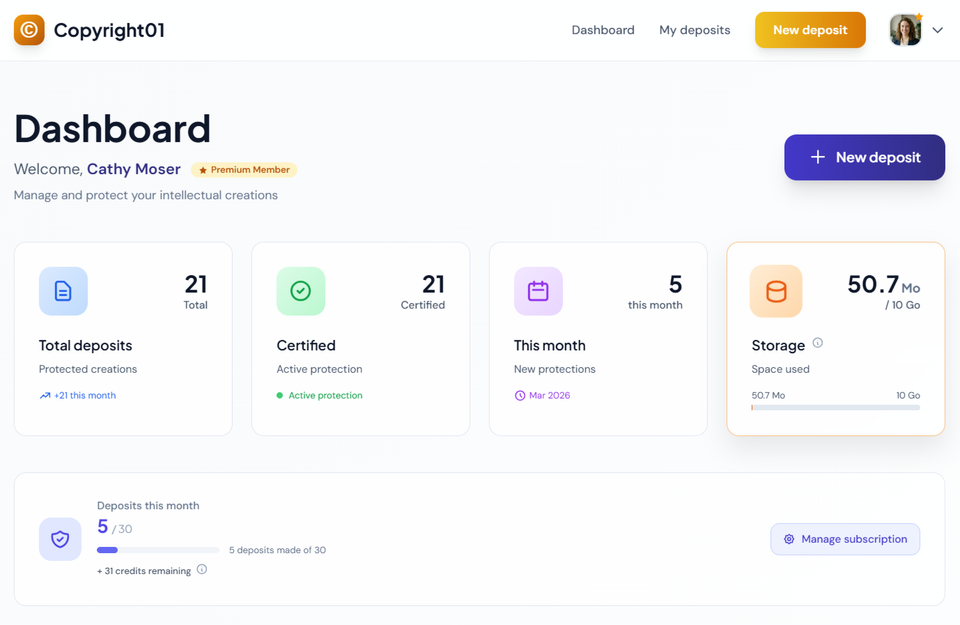Click the Premium Member badge
The image size is (960, 625).
(x=244, y=170)
